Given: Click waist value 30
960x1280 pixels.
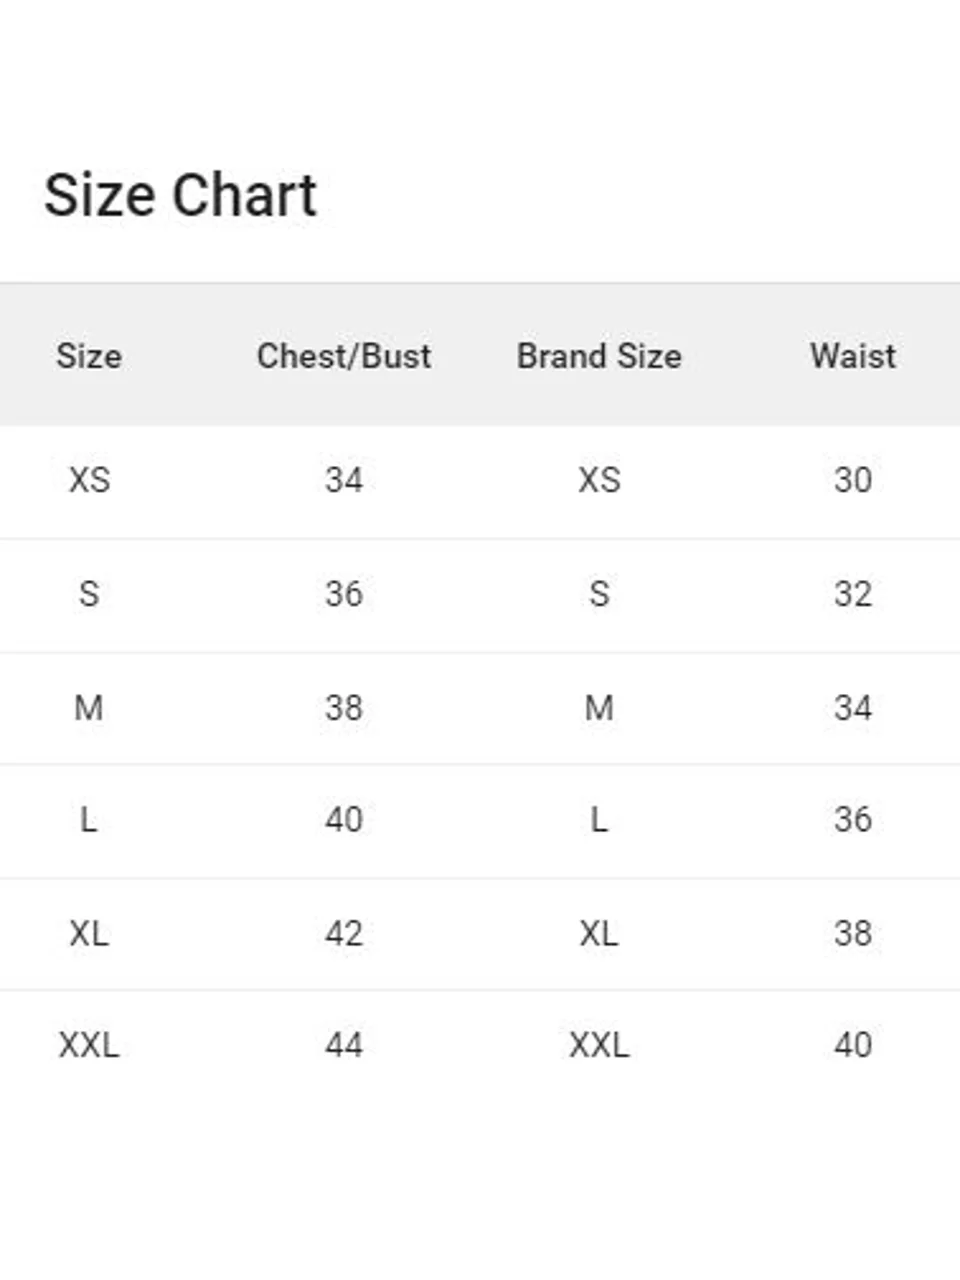Looking at the screenshot, I should [853, 480].
